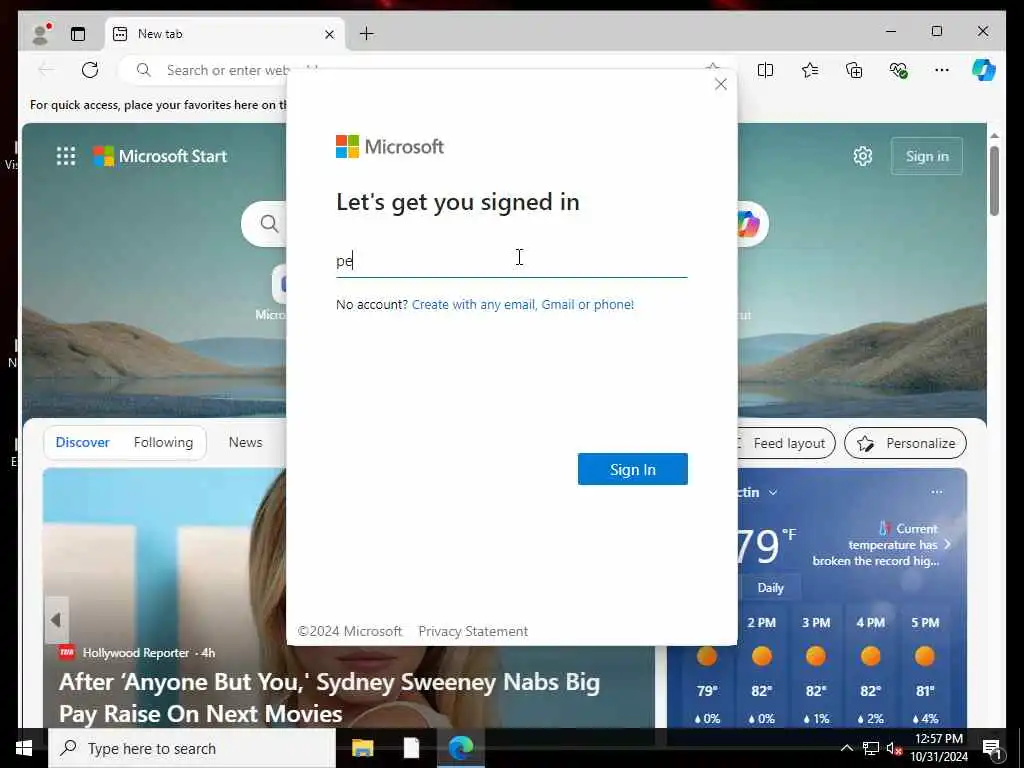Open the Privacy Statement link
Viewport: 1024px width, 768px height.
click(x=473, y=631)
